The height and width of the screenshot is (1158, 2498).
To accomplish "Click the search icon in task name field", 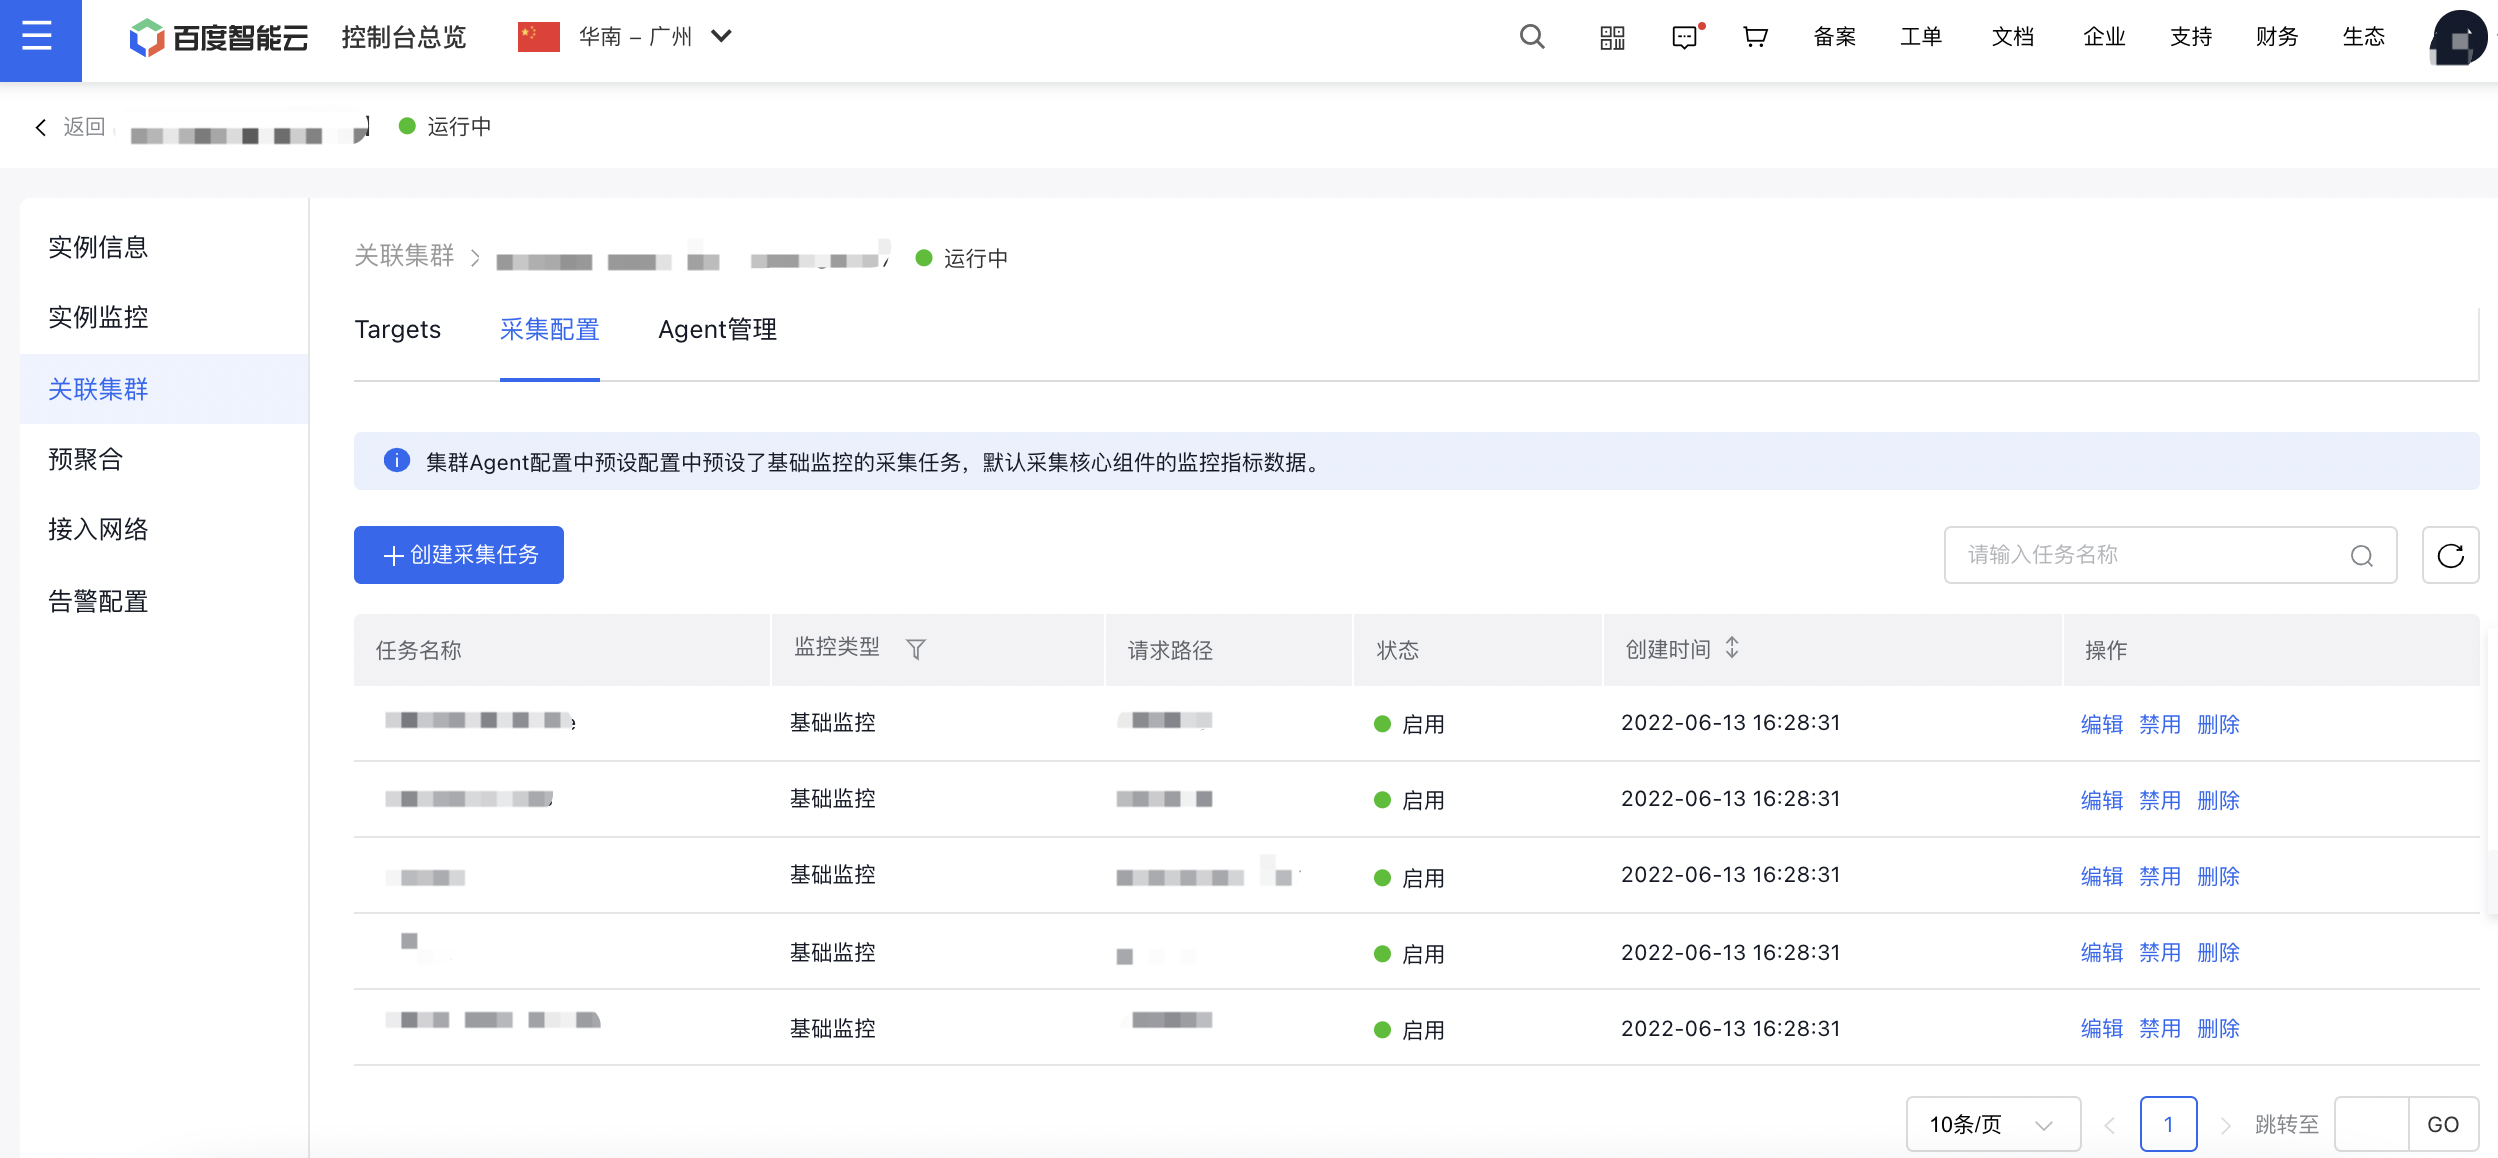I will (2361, 556).
